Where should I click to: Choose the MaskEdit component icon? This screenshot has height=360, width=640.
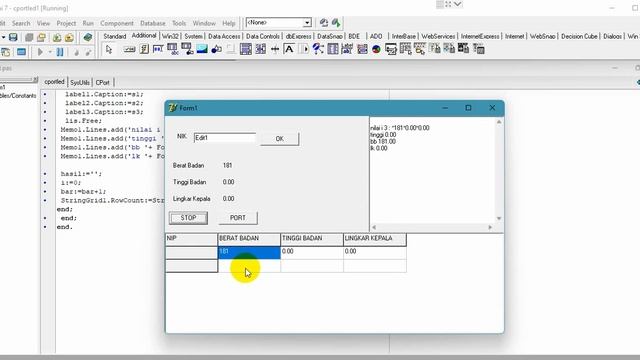coord(158,50)
